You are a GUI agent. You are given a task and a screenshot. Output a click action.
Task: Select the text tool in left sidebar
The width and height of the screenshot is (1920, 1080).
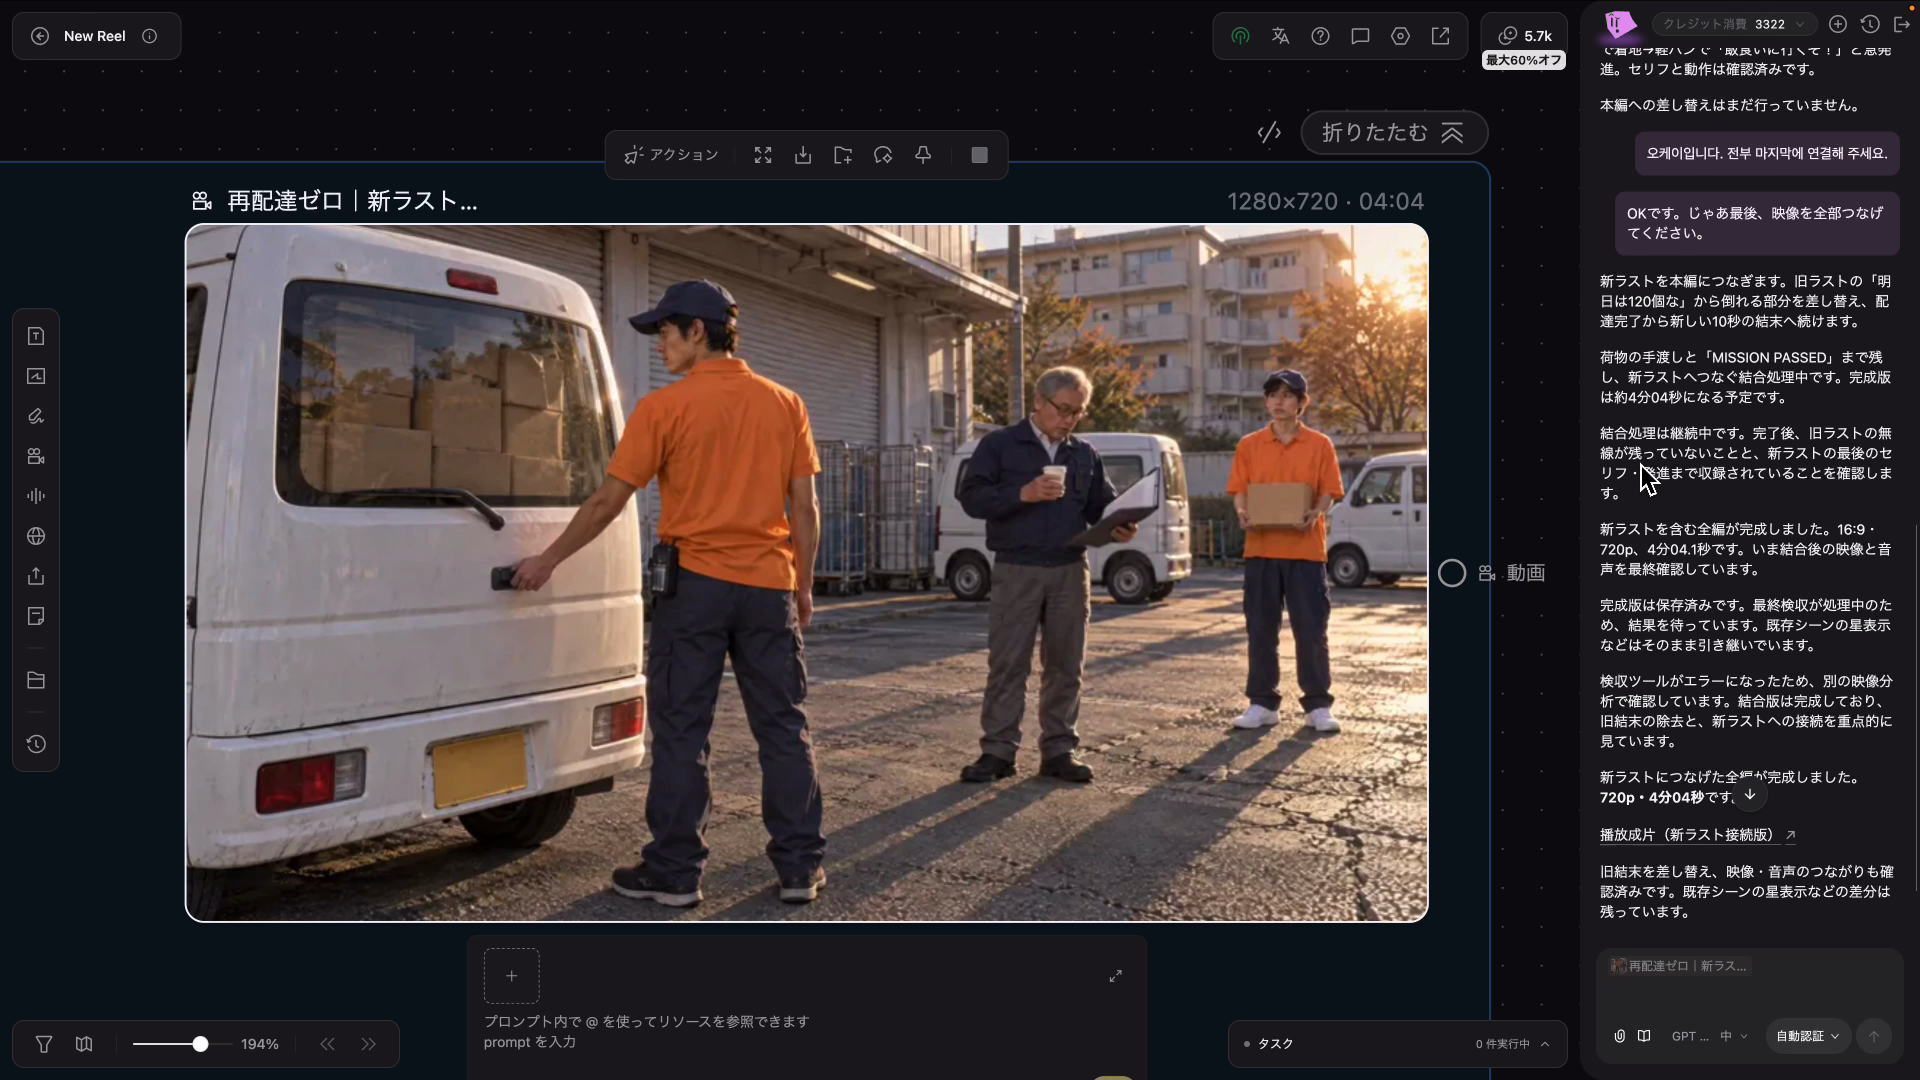(x=36, y=336)
